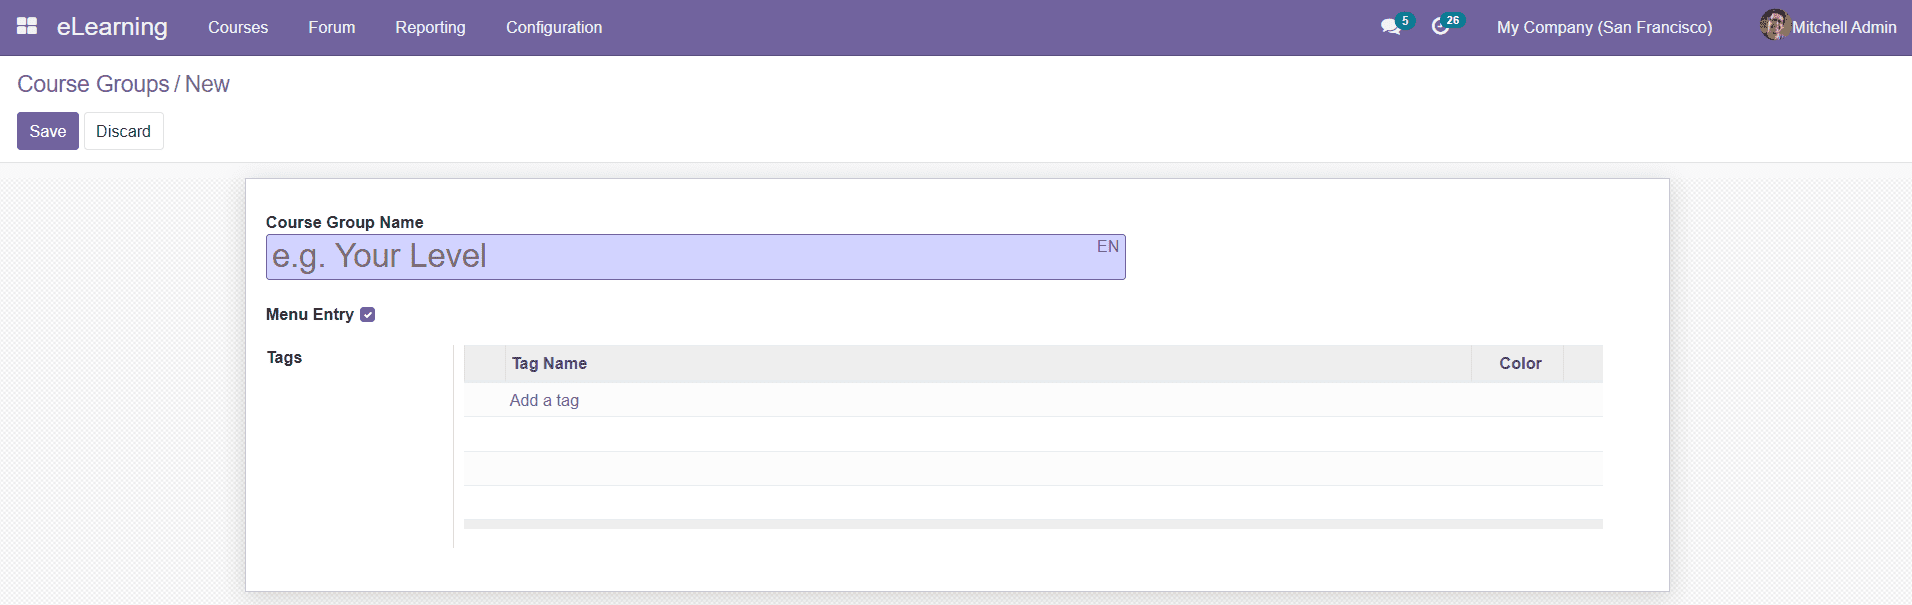The height and width of the screenshot is (605, 1912).
Task: Check the unread messages badge showing 5
Action: pos(1404,19)
